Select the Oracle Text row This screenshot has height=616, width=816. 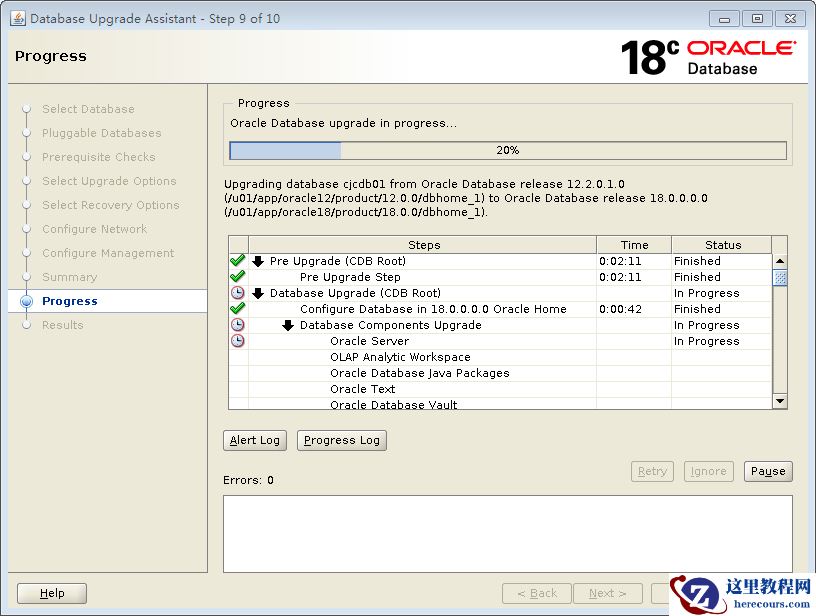(501, 390)
